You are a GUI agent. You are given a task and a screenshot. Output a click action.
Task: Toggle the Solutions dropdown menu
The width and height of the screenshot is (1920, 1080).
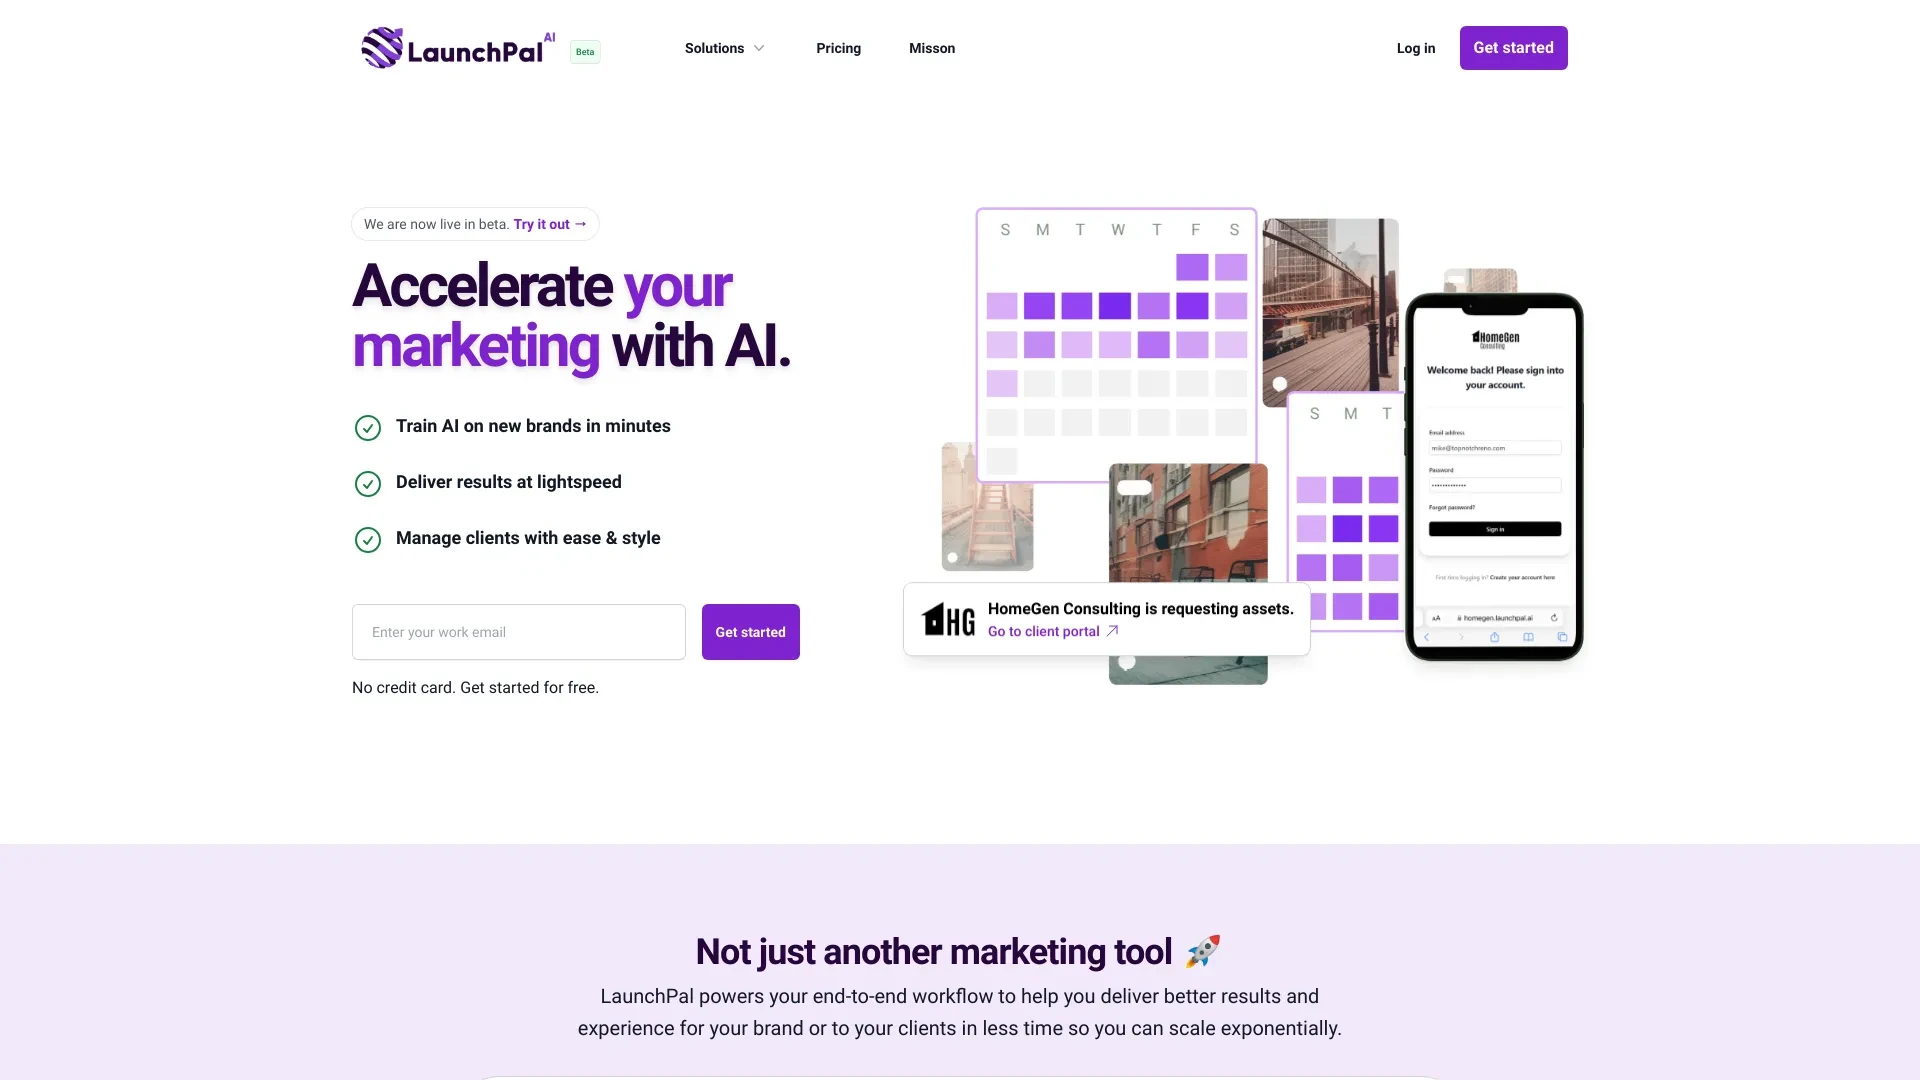point(723,47)
